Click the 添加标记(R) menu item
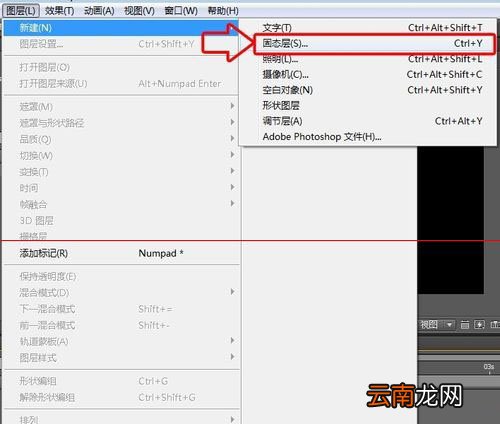This screenshot has height=424, width=500. coord(122,253)
